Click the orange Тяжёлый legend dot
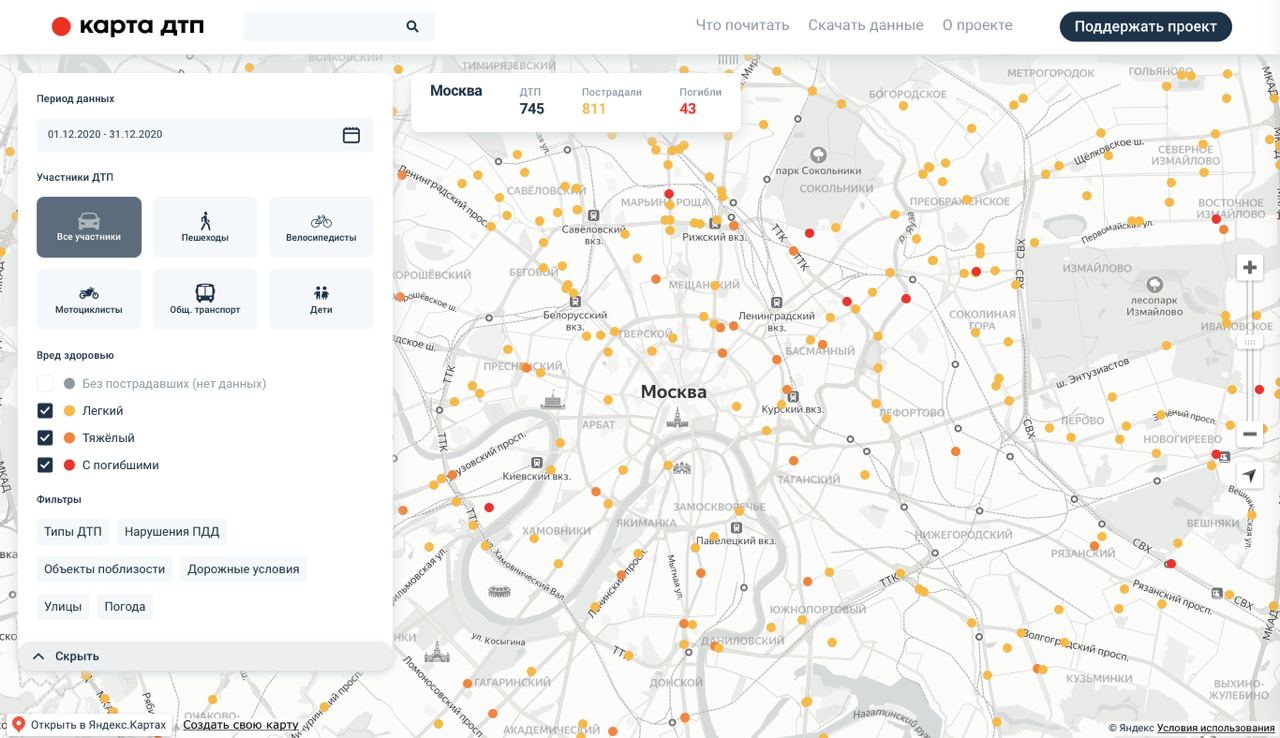 point(69,438)
